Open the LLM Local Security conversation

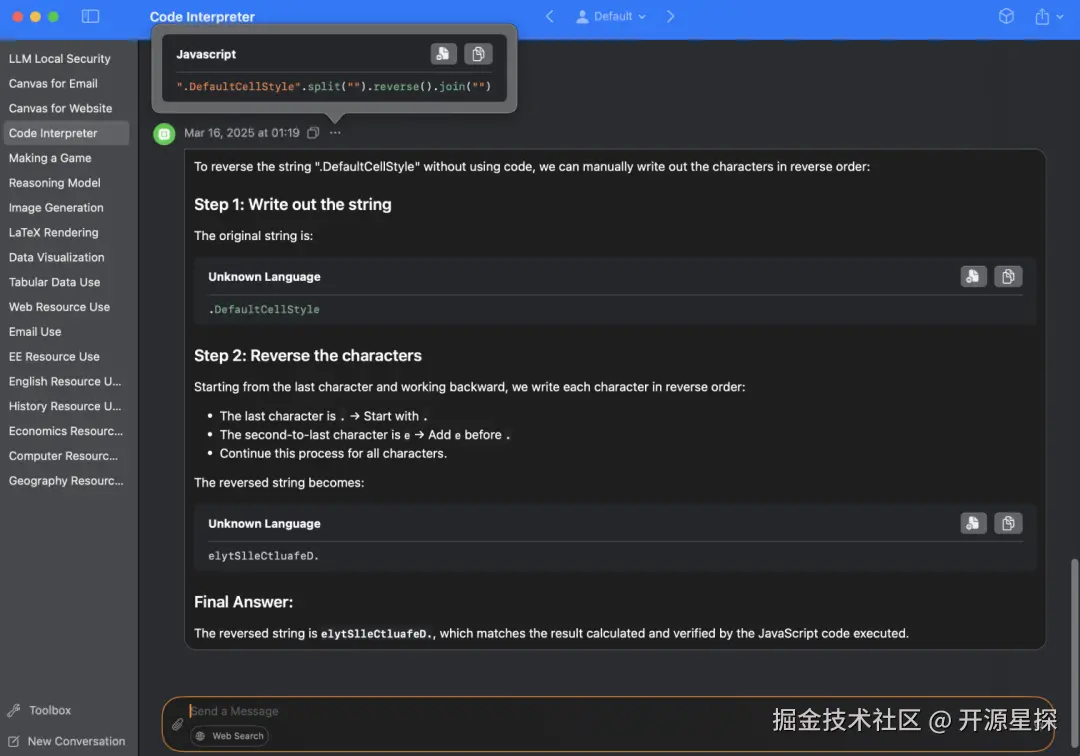66,59
